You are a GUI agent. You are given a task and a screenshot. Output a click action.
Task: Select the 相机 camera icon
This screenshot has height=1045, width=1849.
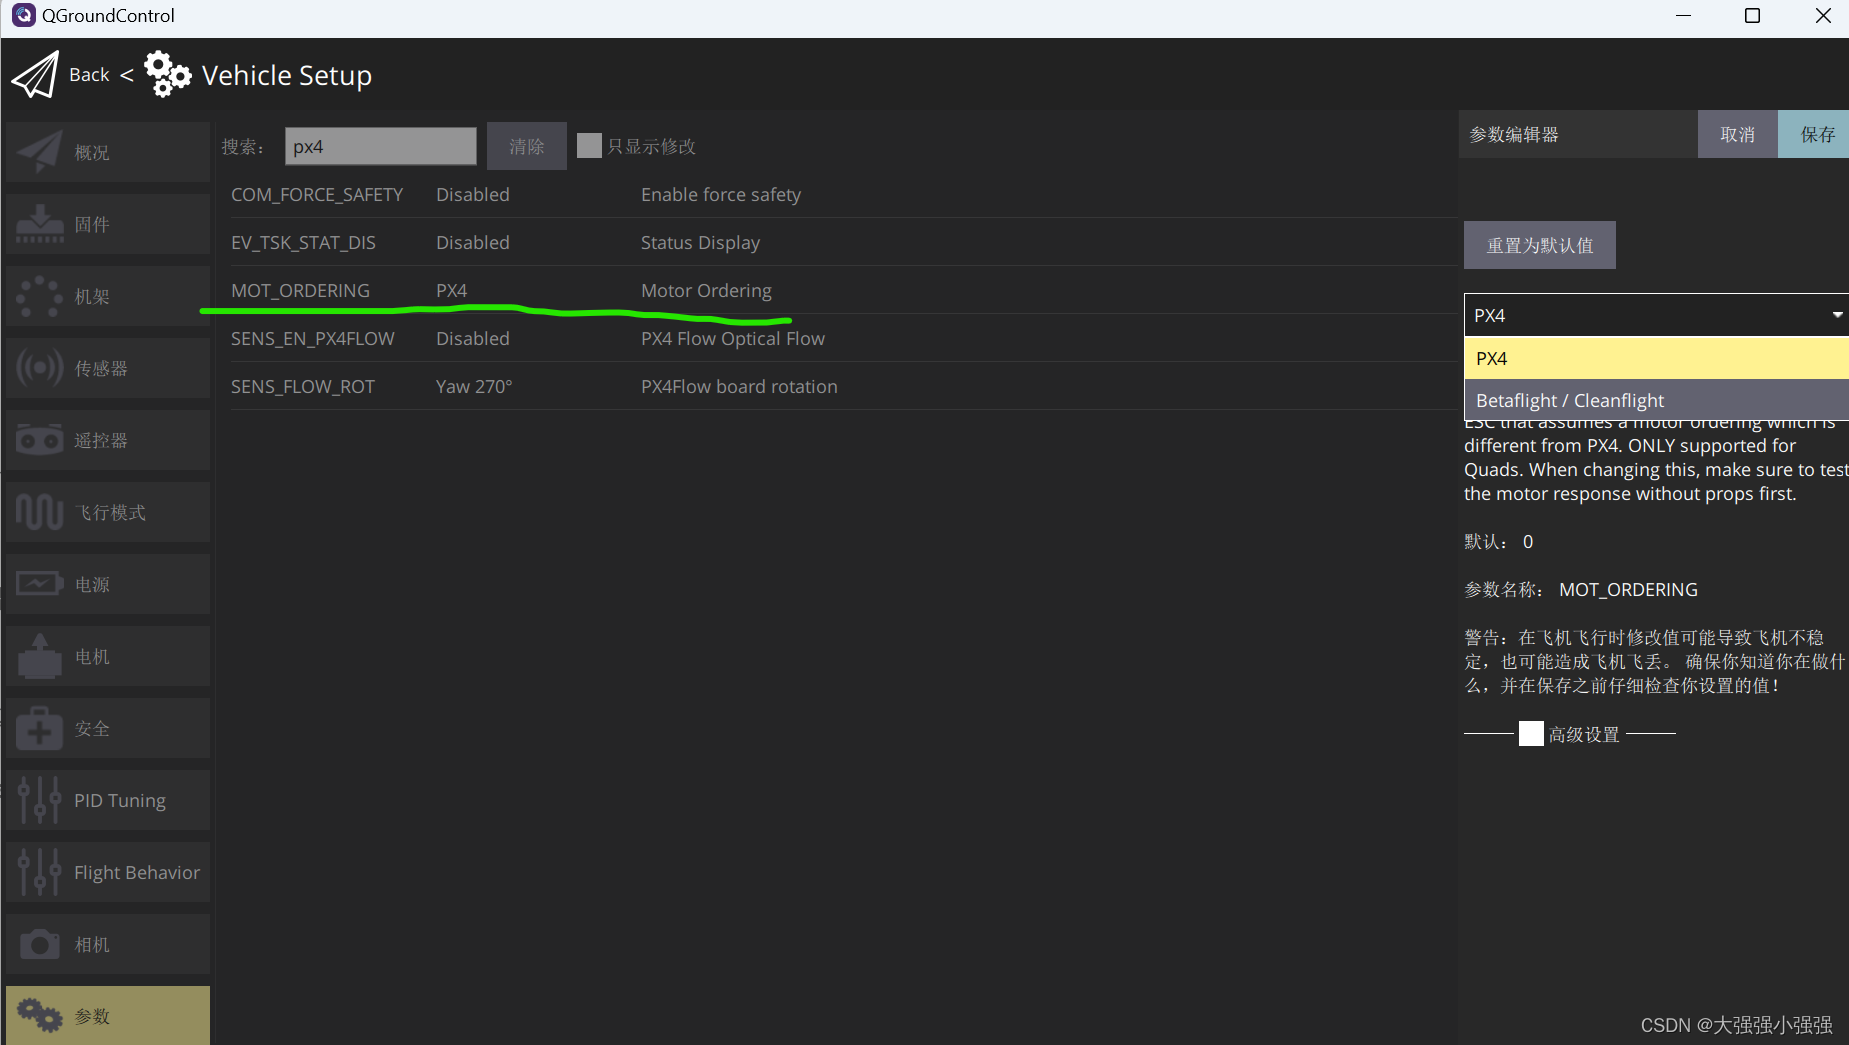point(40,944)
